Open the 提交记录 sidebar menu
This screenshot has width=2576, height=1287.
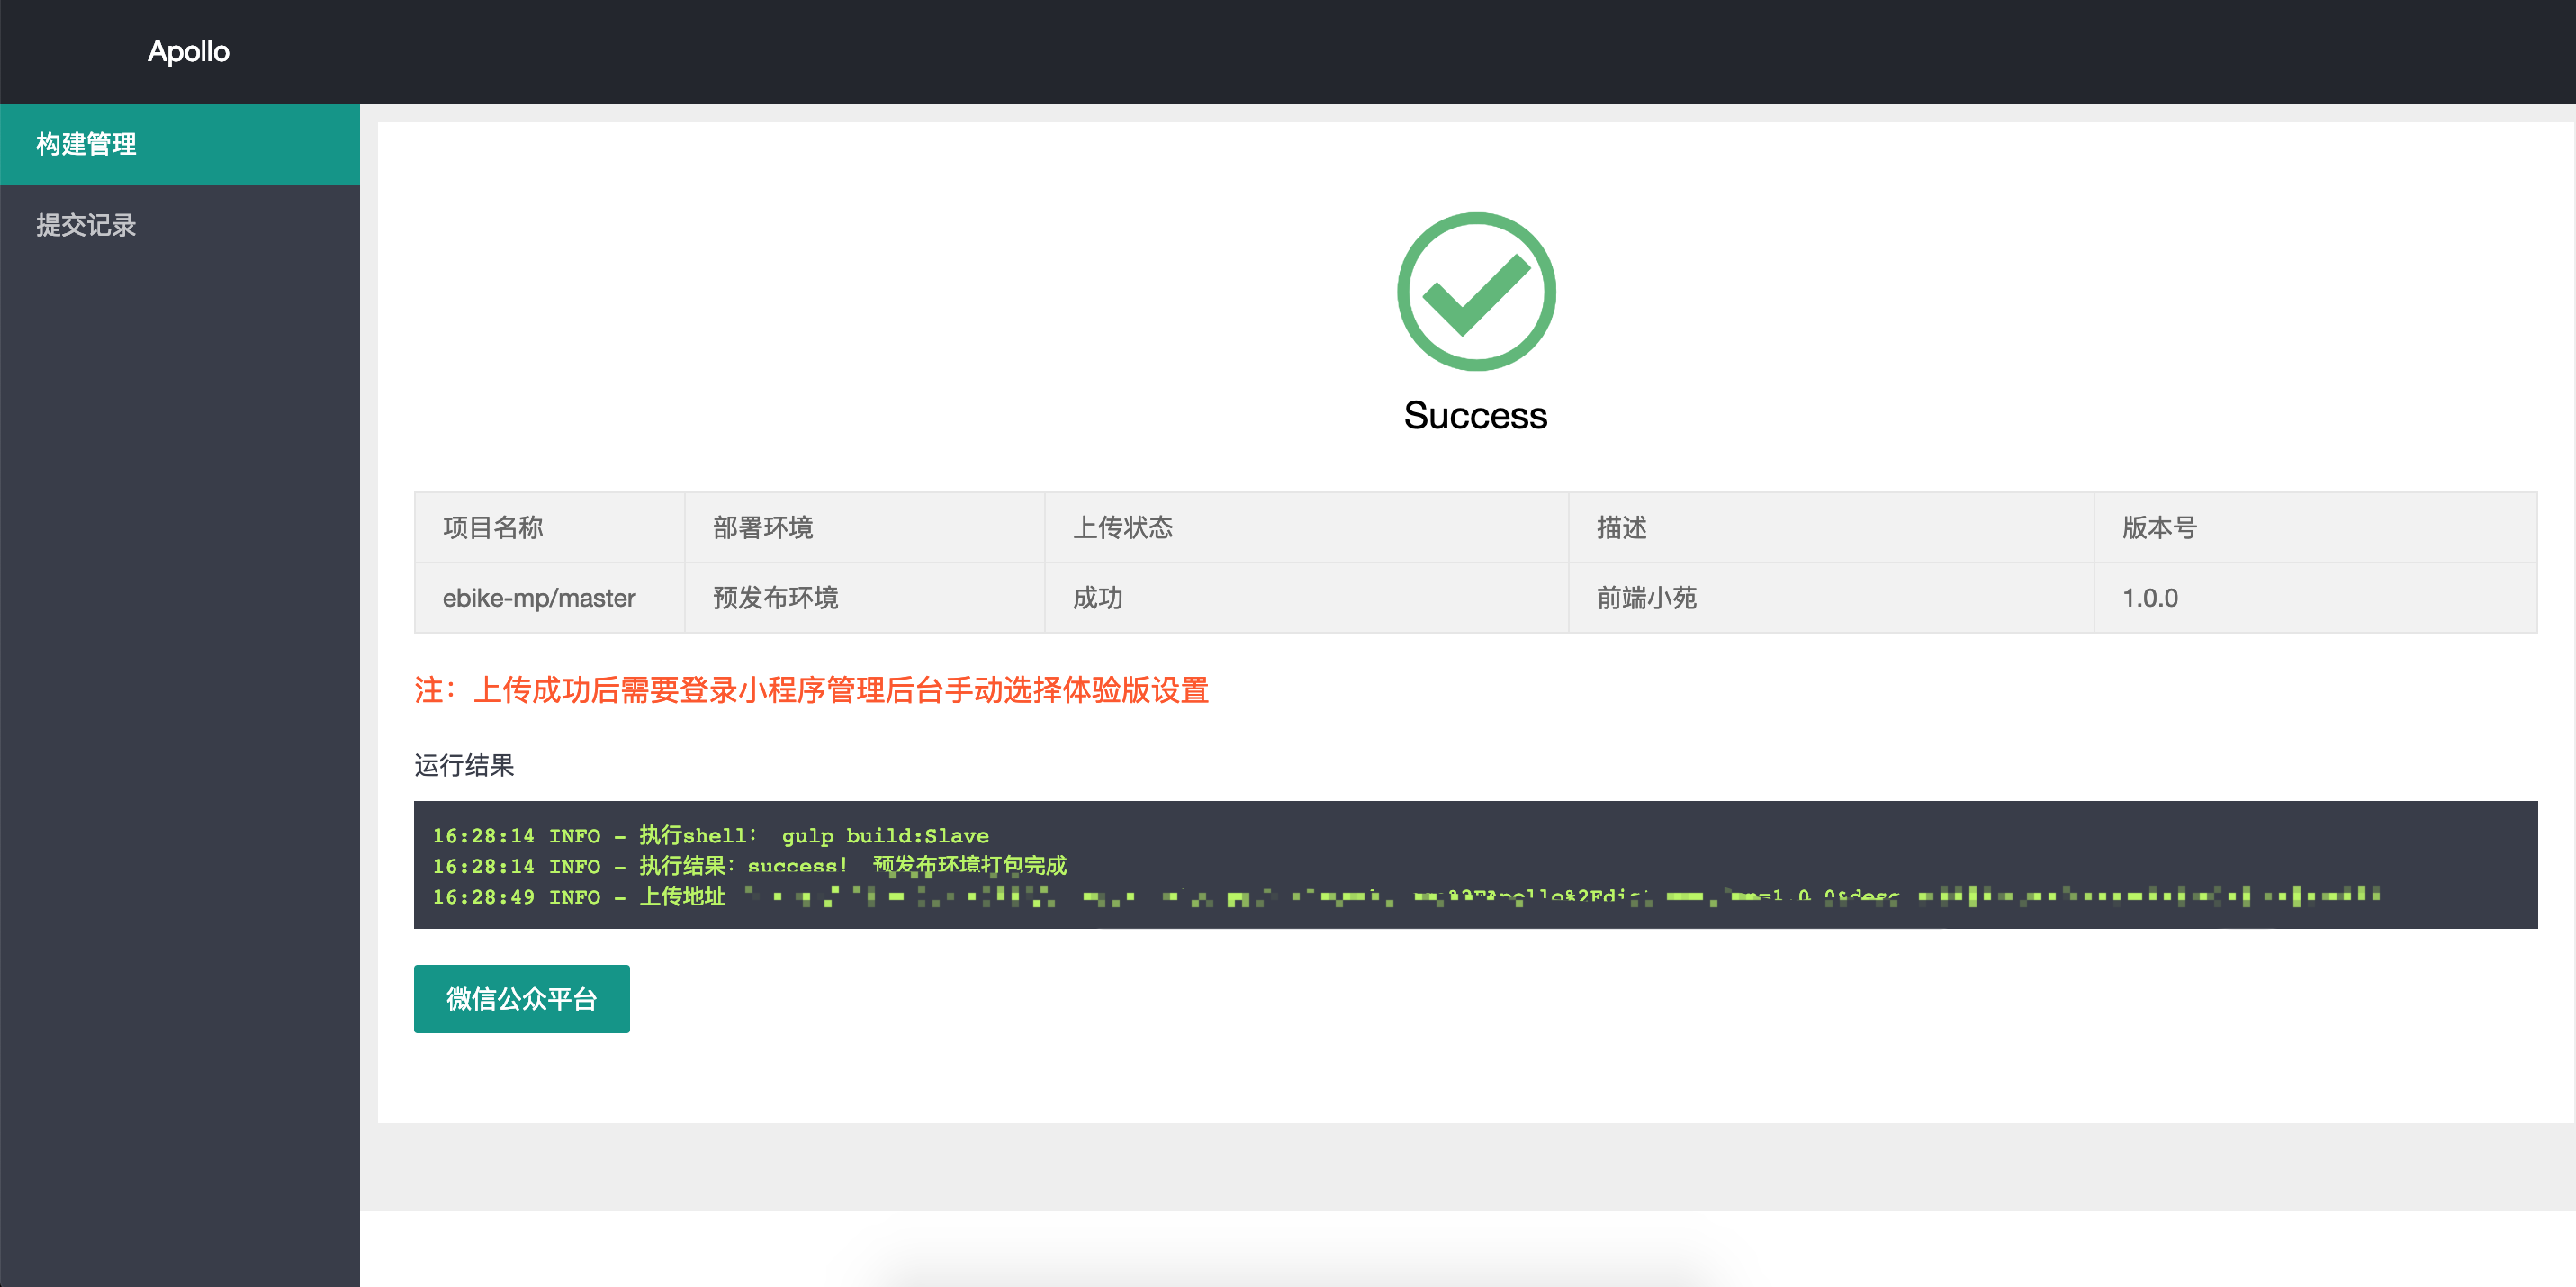pos(87,225)
